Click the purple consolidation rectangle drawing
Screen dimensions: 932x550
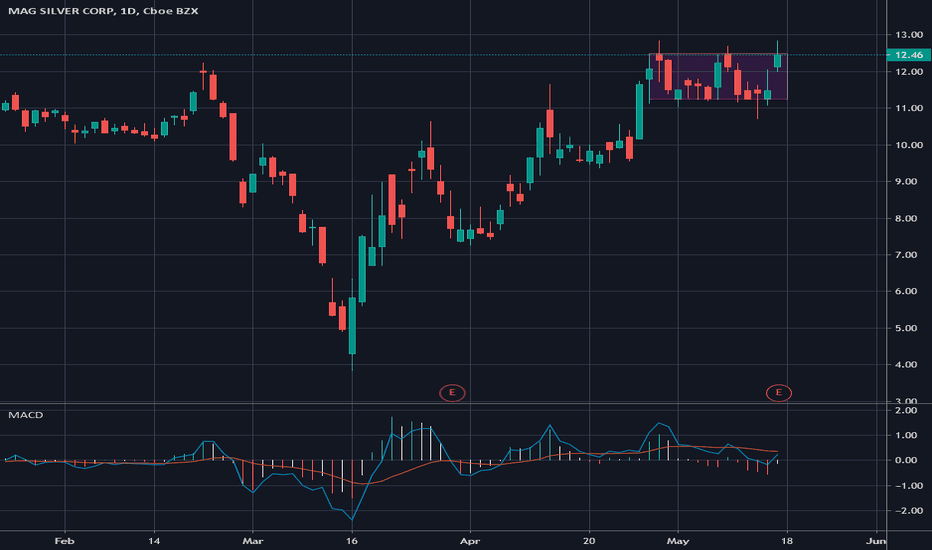tap(718, 77)
